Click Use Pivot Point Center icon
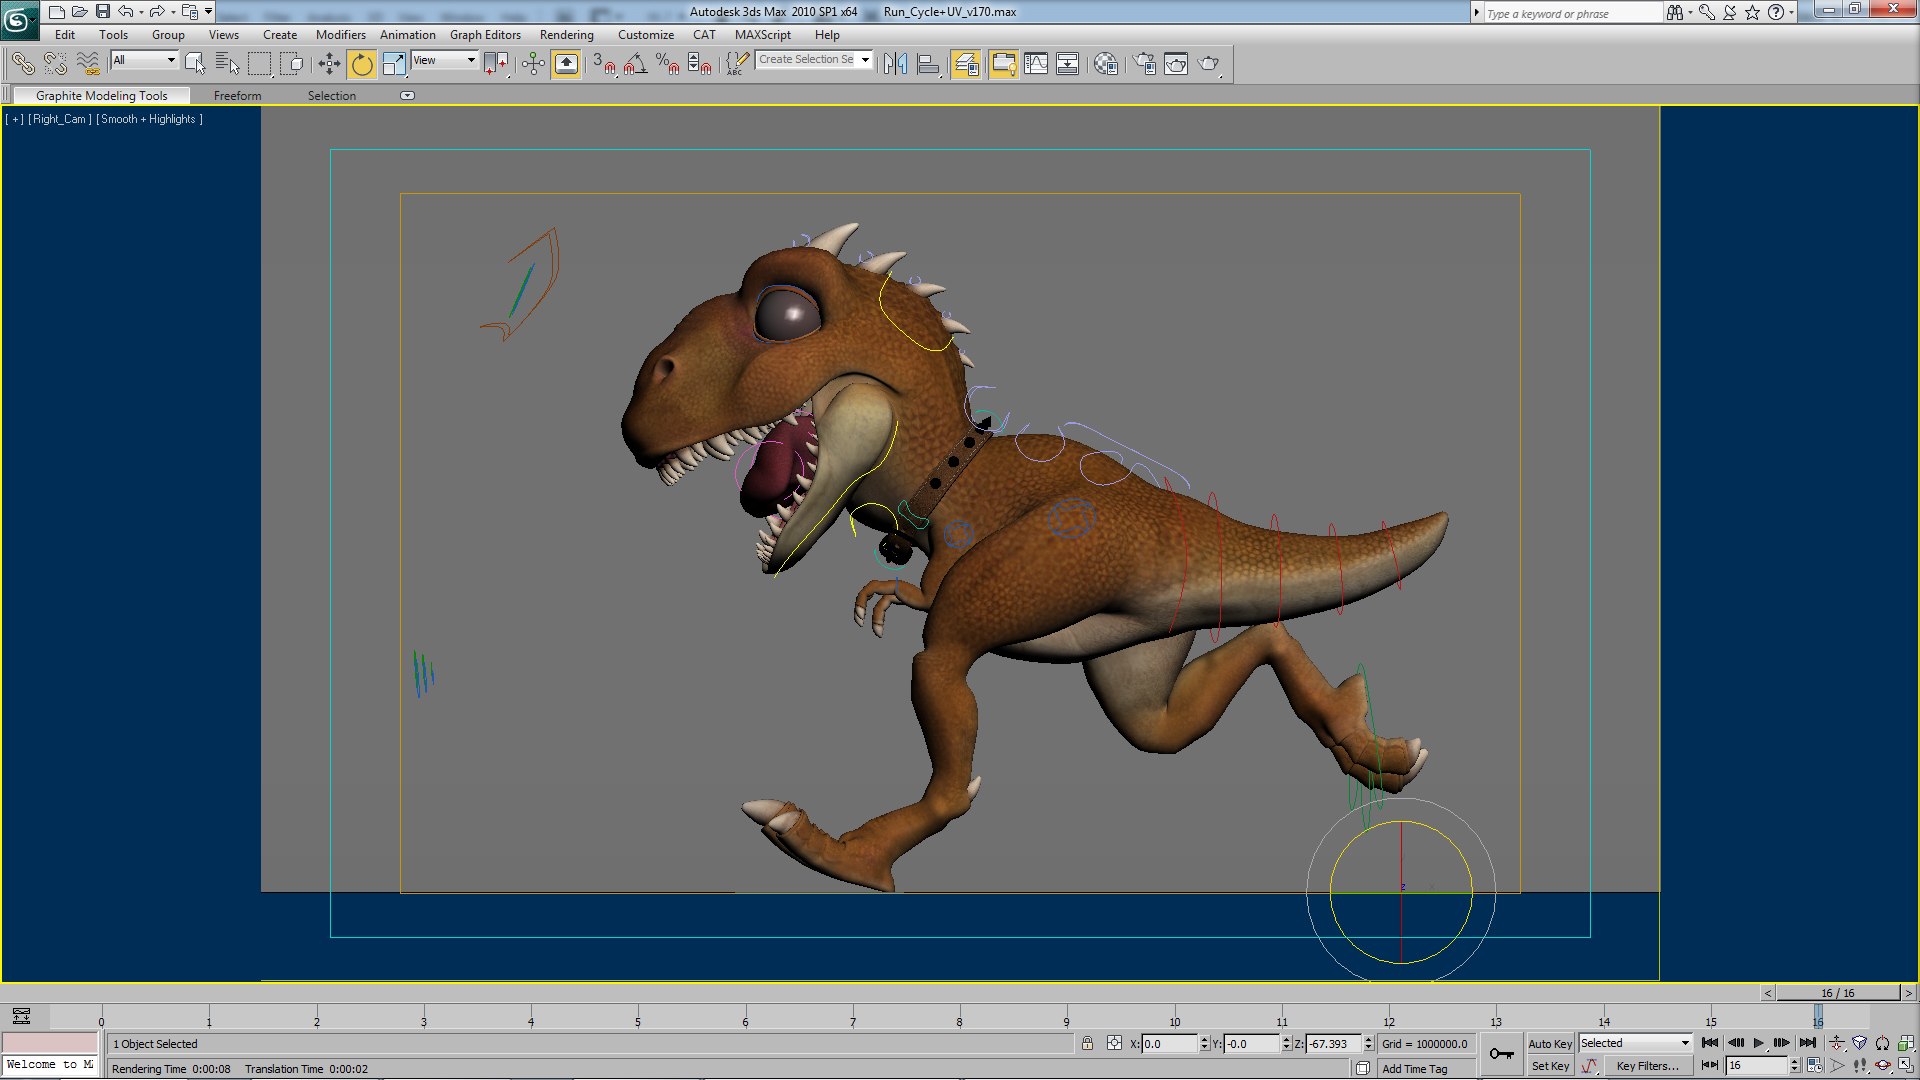 point(496,64)
